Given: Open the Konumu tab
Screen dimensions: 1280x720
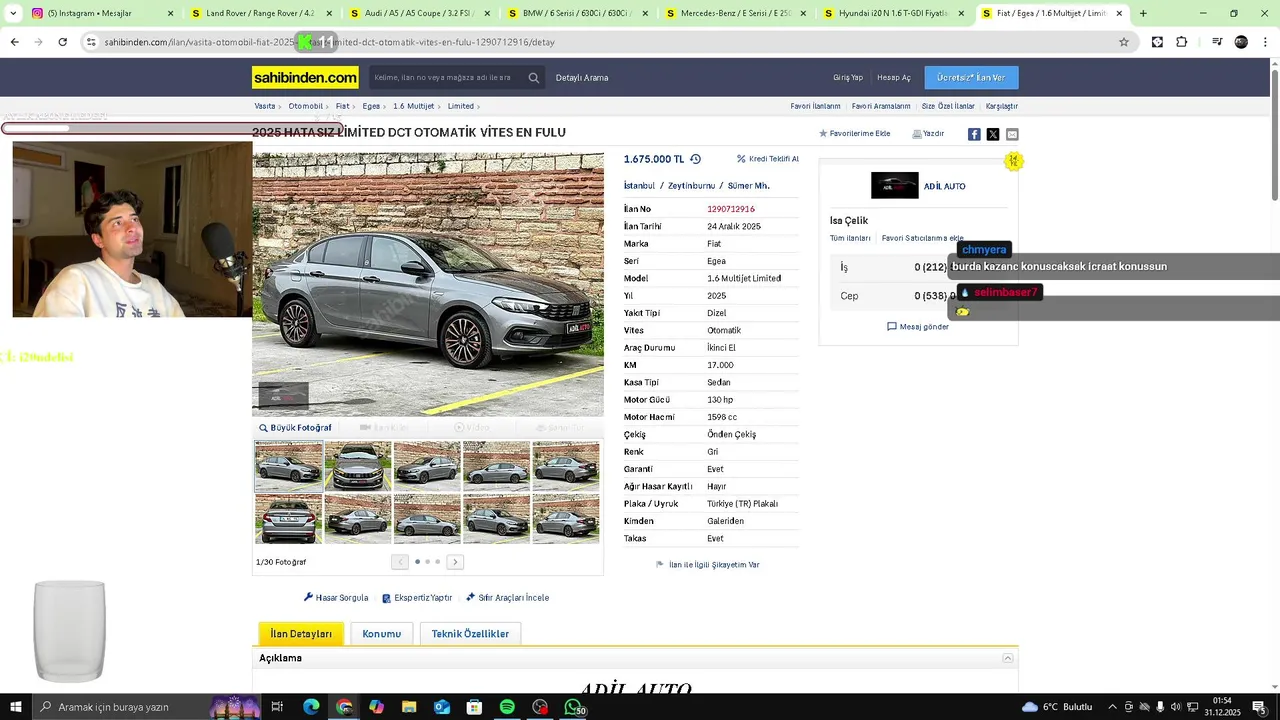Looking at the screenshot, I should 381,634.
